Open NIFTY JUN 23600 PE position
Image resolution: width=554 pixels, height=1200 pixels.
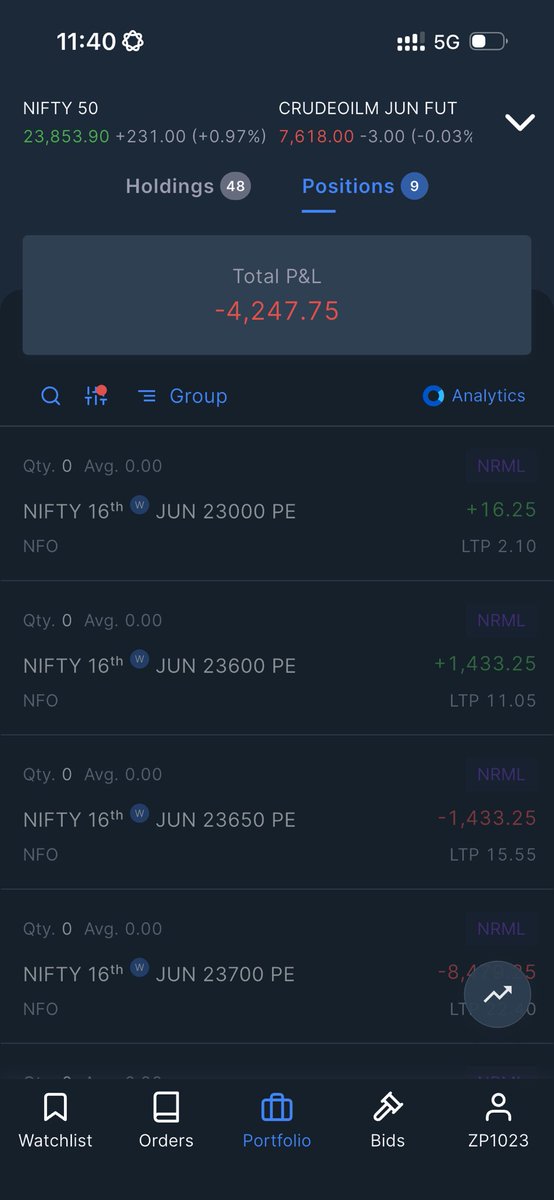click(277, 658)
